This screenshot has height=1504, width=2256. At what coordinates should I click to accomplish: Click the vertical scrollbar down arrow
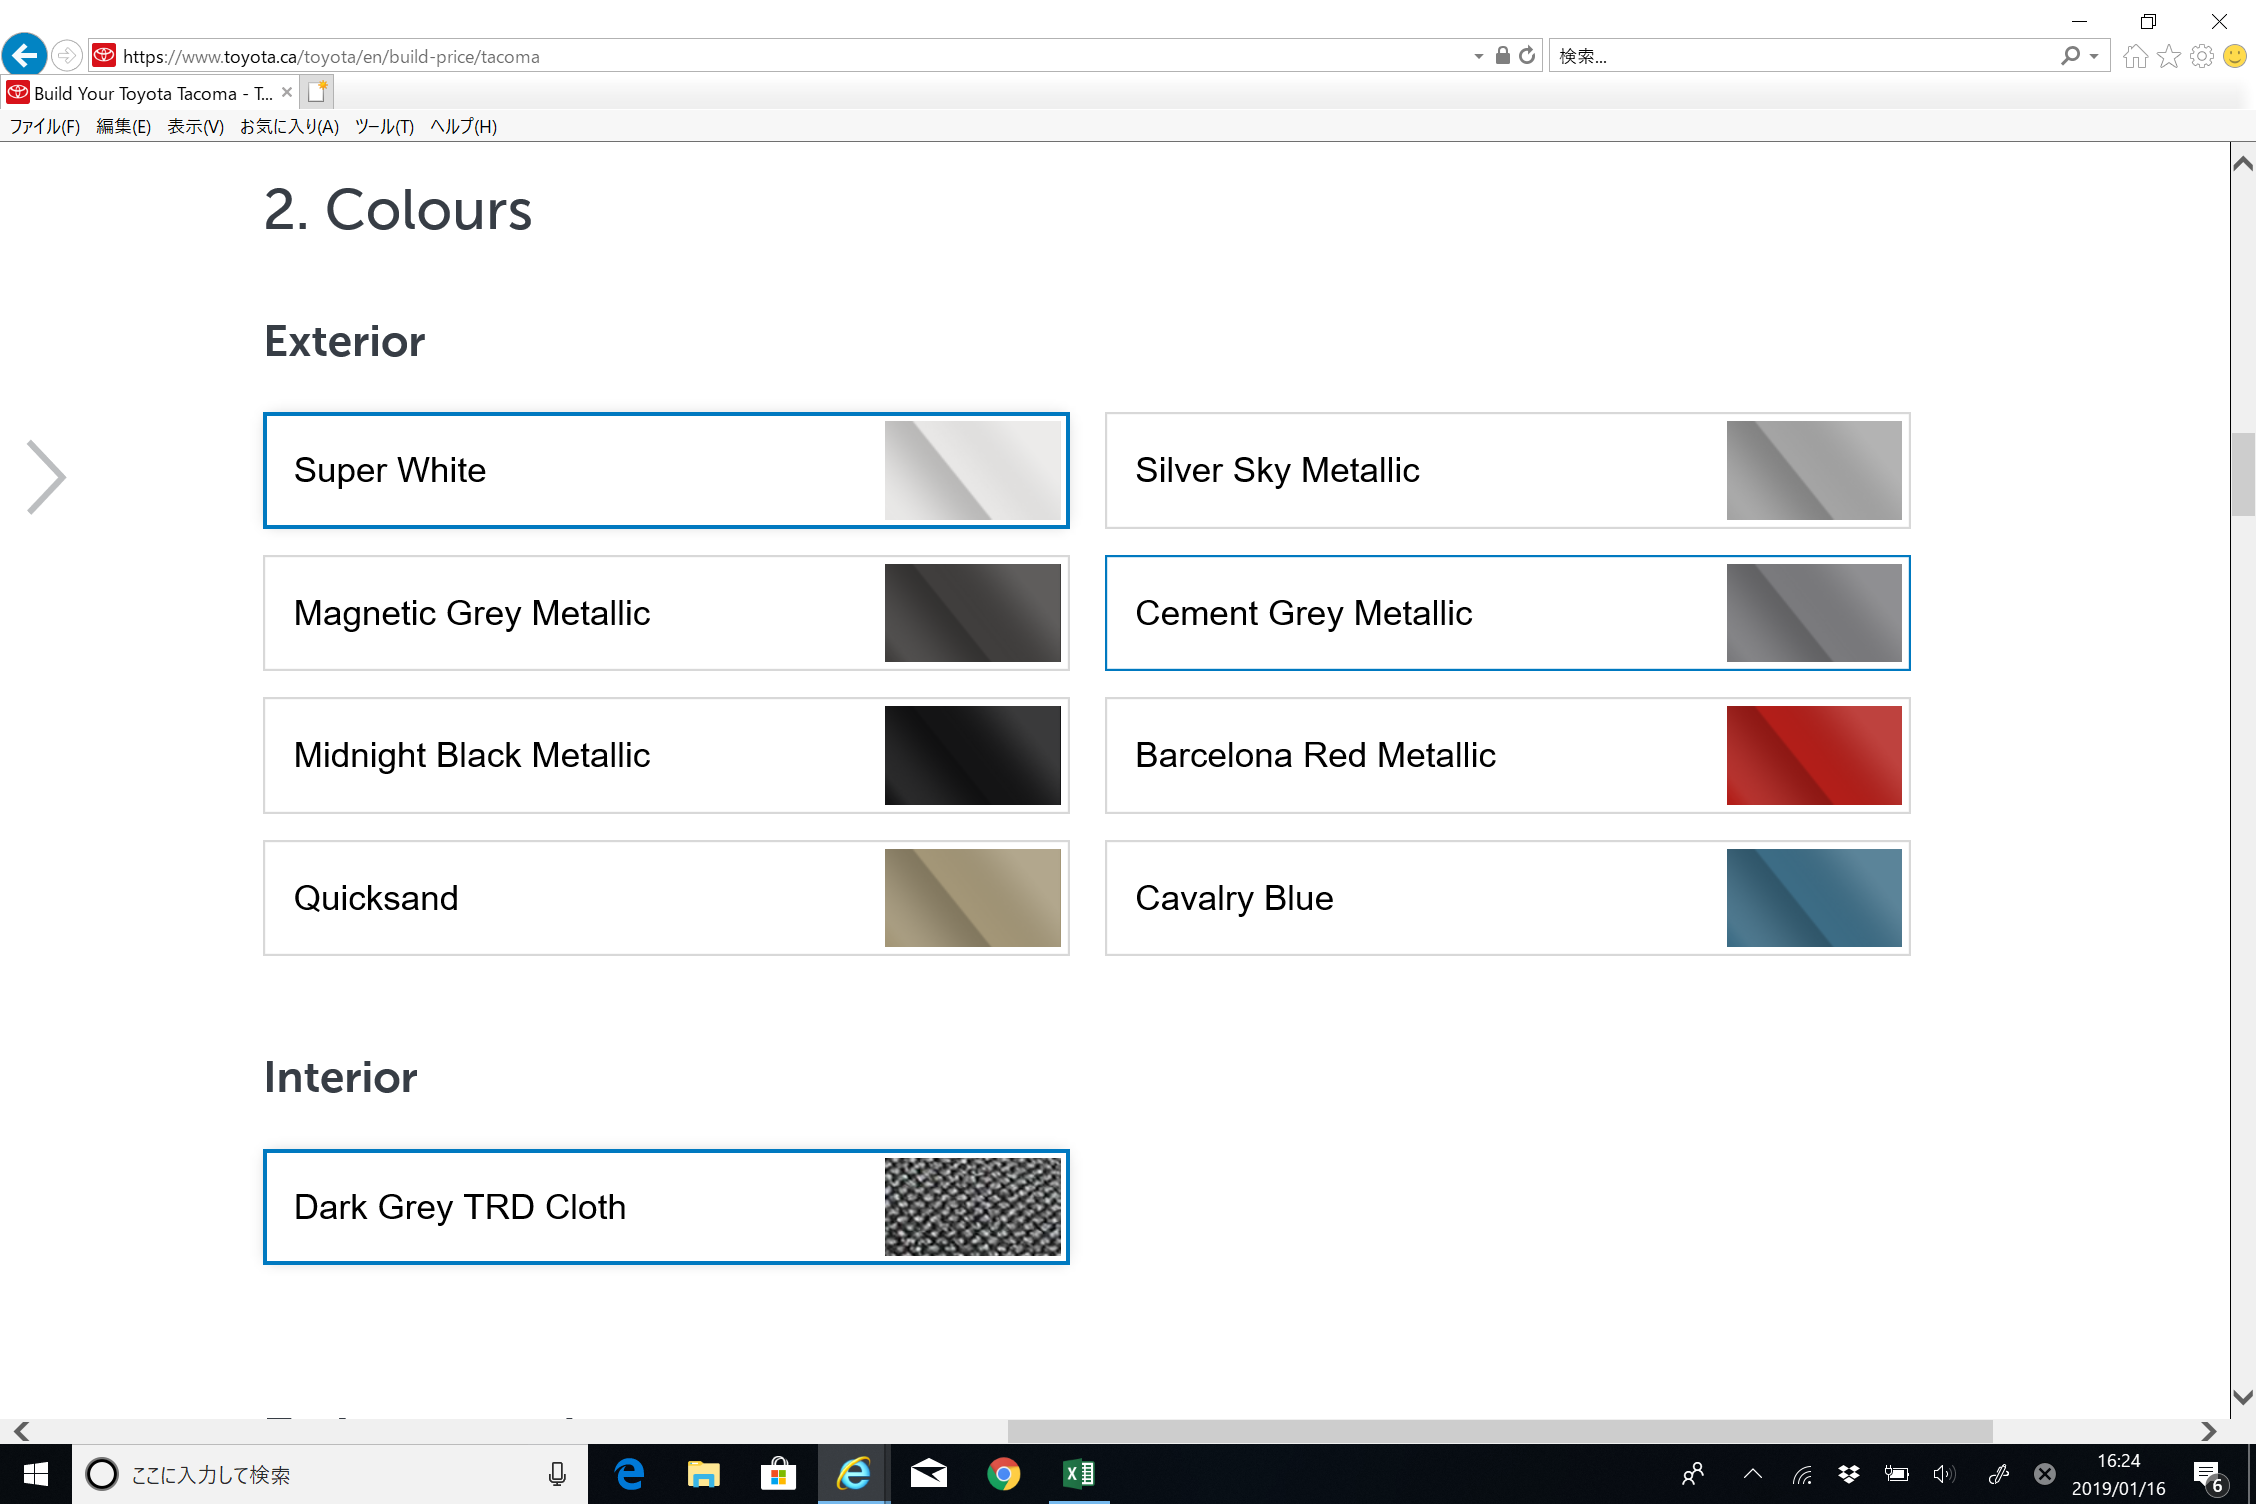(x=2243, y=1397)
